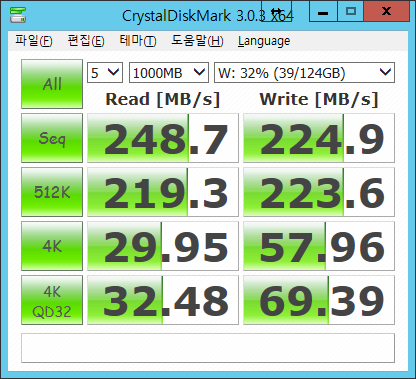Start the 512K benchmark test
Viewport: 416px width, 379px height.
pos(52,192)
